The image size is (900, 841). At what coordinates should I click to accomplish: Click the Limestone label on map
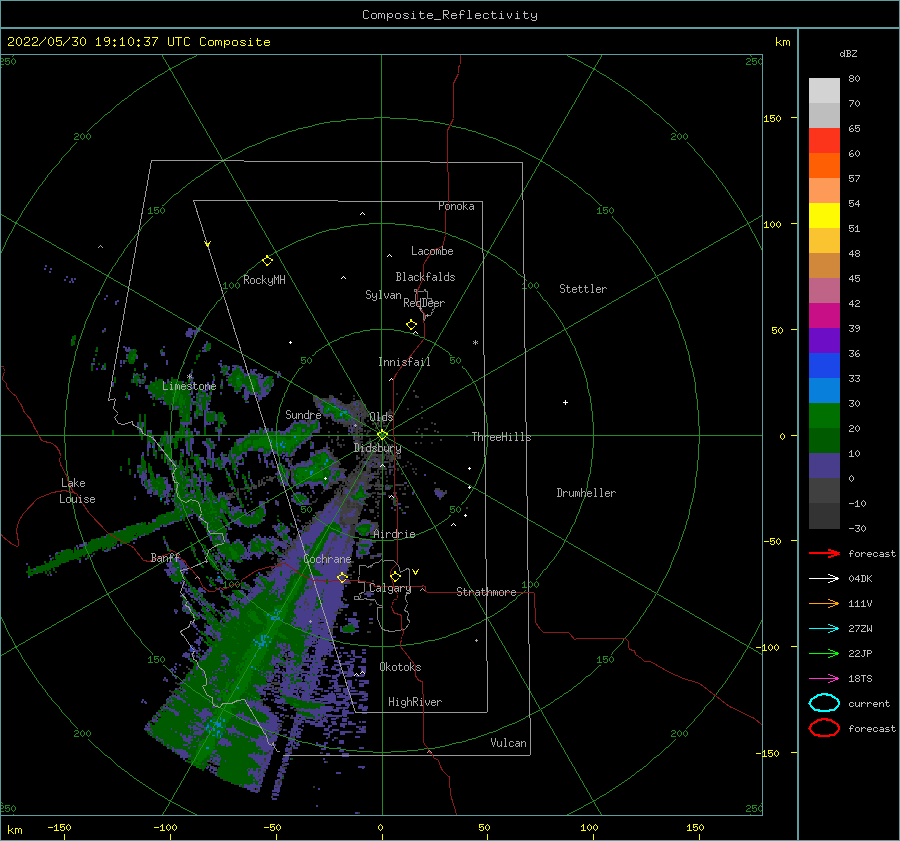pos(189,386)
